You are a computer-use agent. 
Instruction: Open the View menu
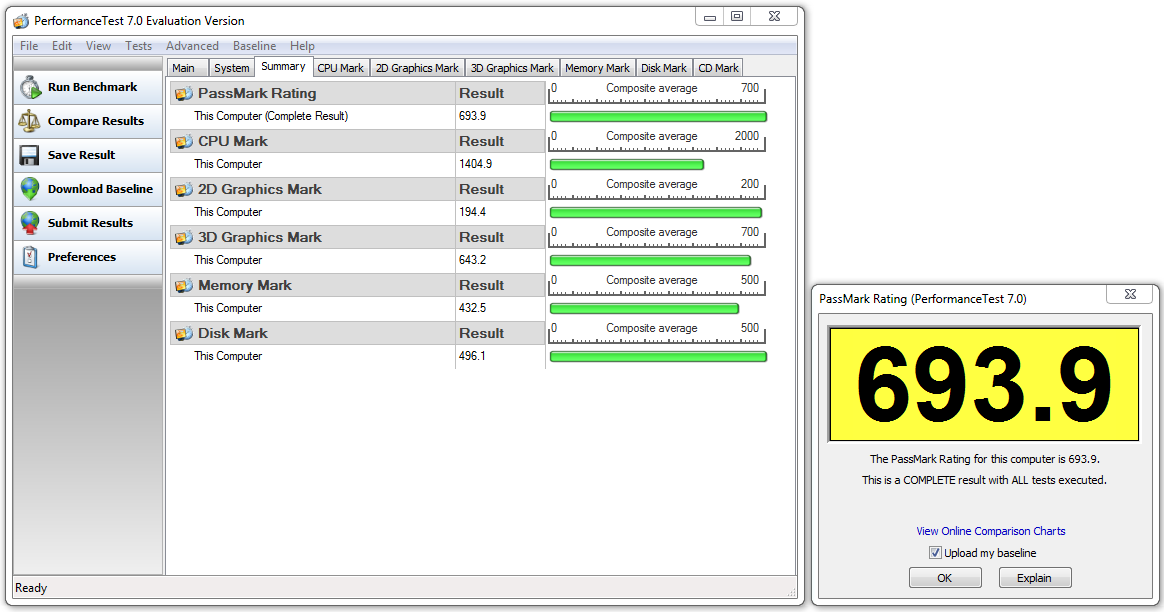[98, 46]
